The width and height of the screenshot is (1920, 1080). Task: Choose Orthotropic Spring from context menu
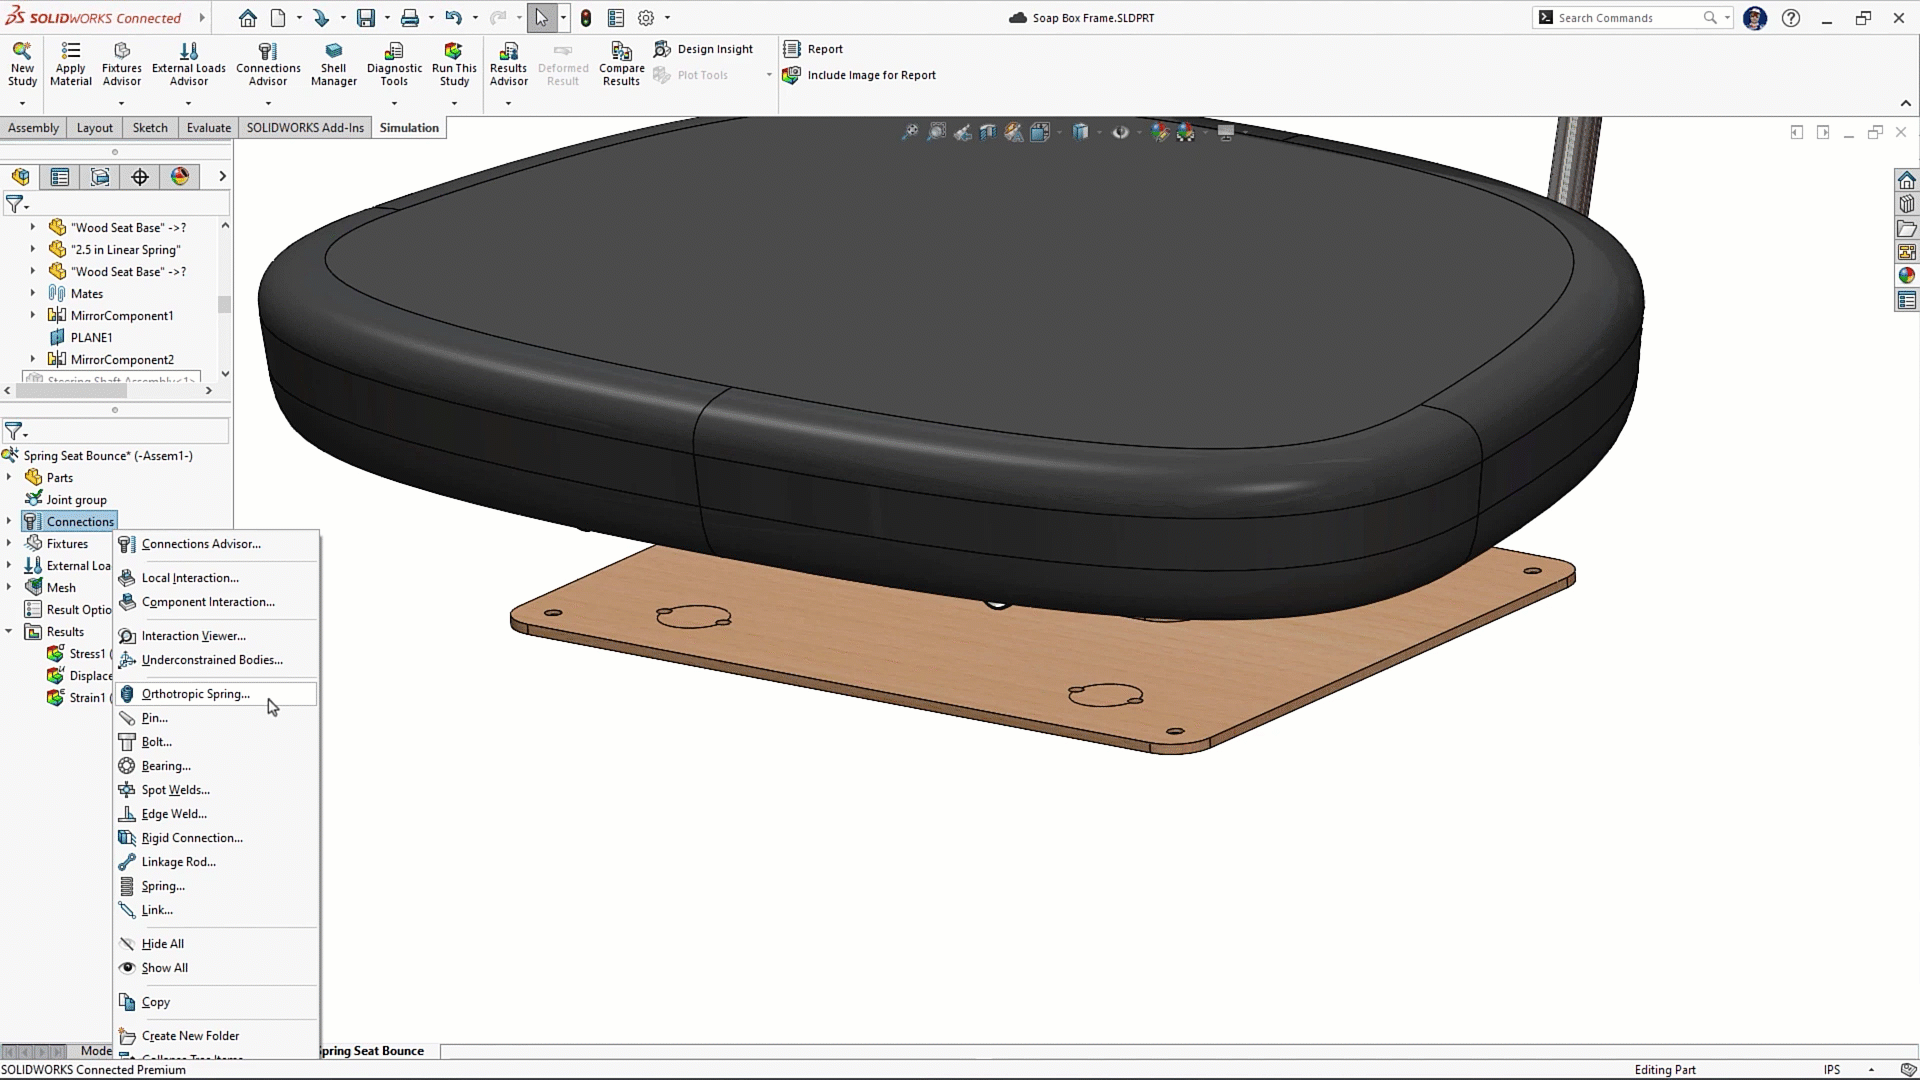216,694
